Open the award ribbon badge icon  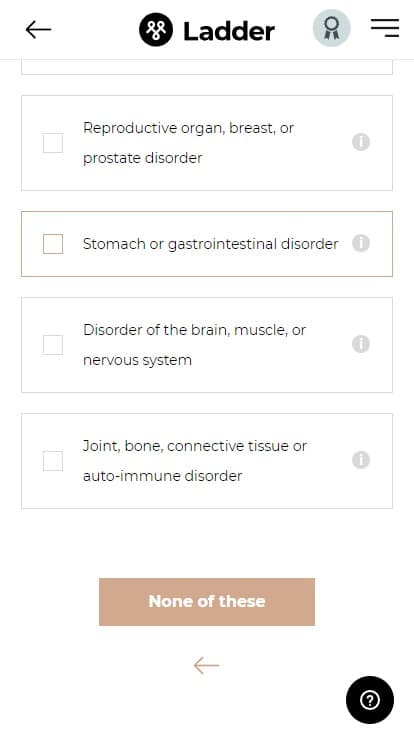(x=332, y=28)
